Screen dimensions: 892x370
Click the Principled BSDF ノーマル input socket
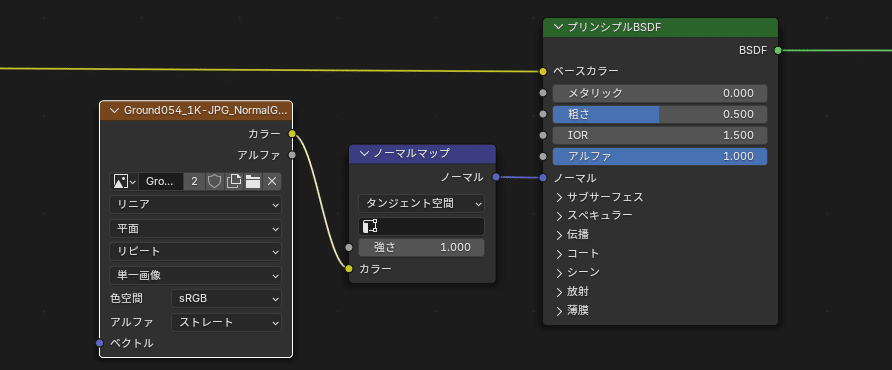coord(543,178)
